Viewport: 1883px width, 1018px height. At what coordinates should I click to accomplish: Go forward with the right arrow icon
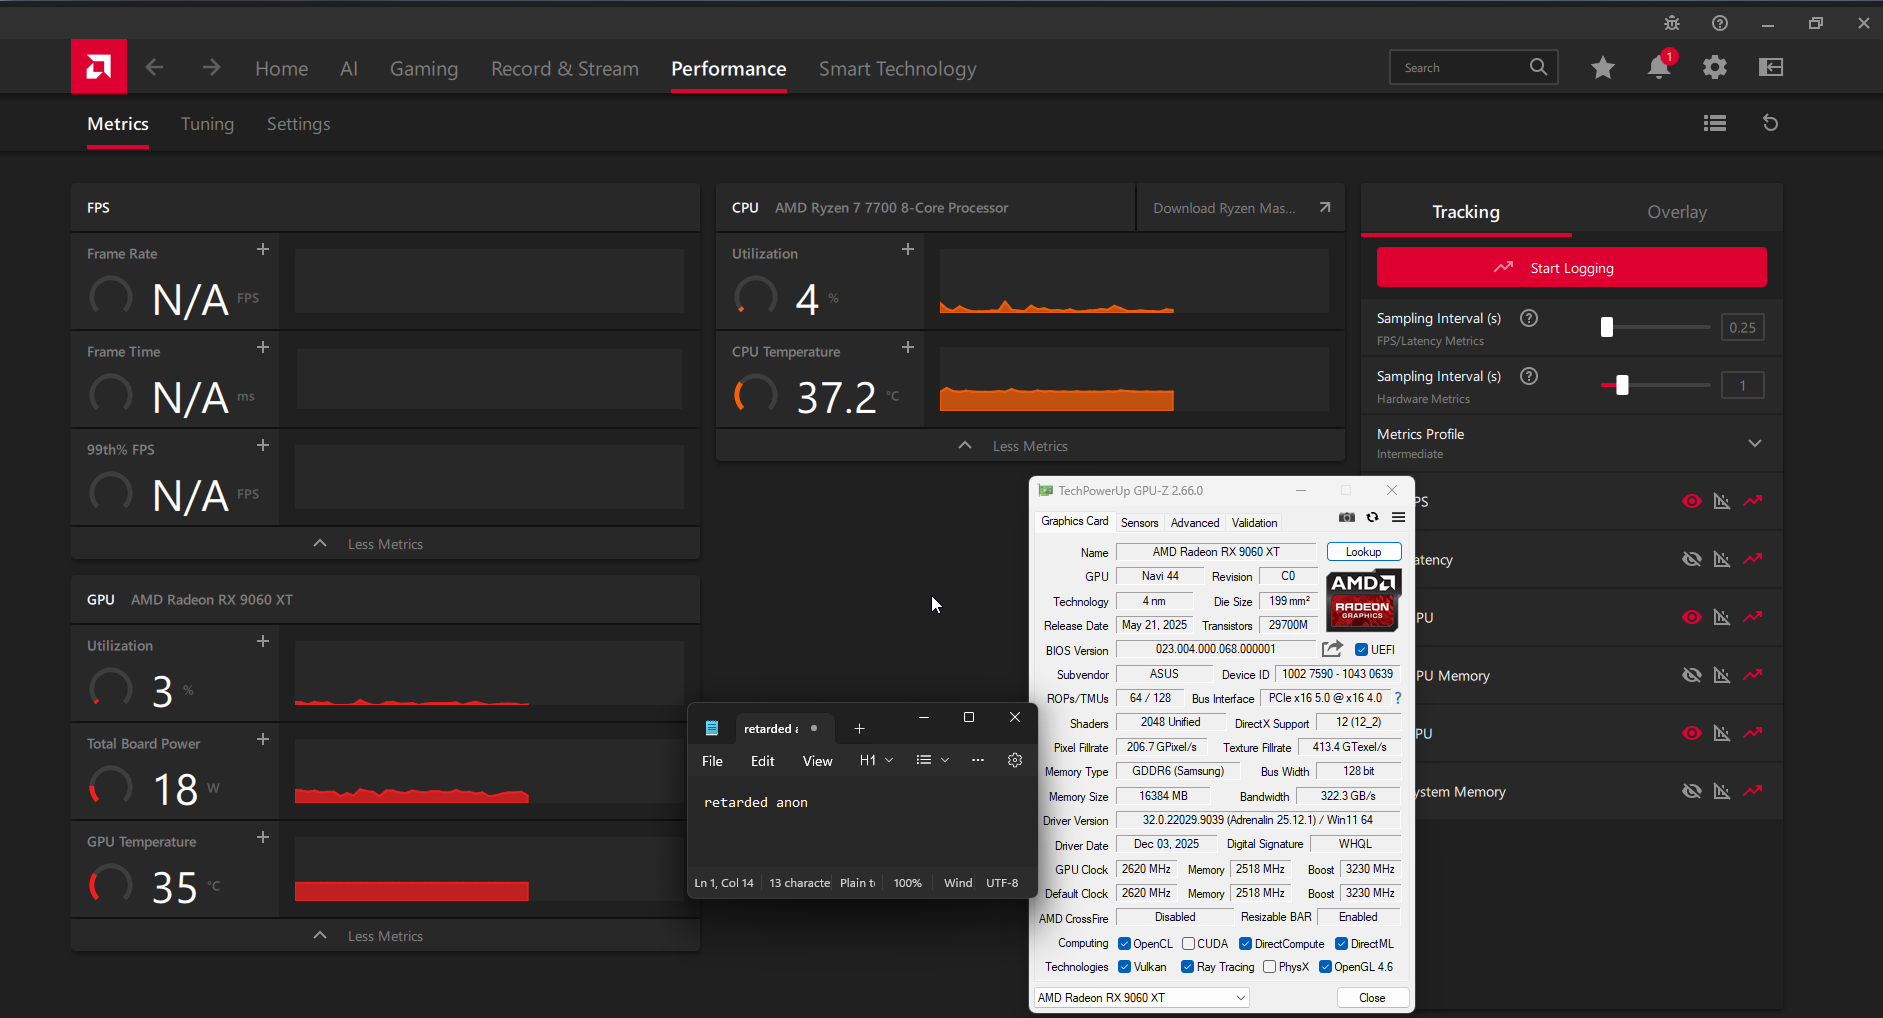click(211, 67)
